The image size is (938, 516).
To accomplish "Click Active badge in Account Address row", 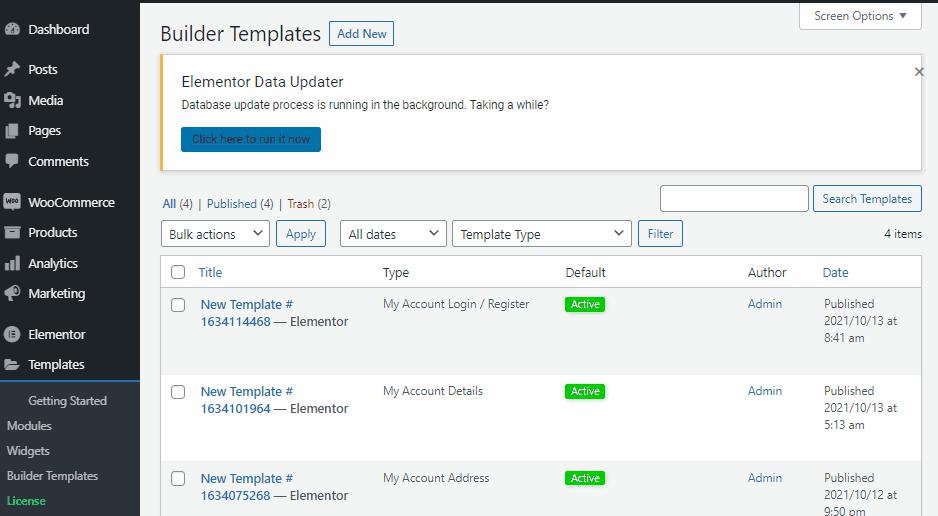I will click(x=585, y=478).
